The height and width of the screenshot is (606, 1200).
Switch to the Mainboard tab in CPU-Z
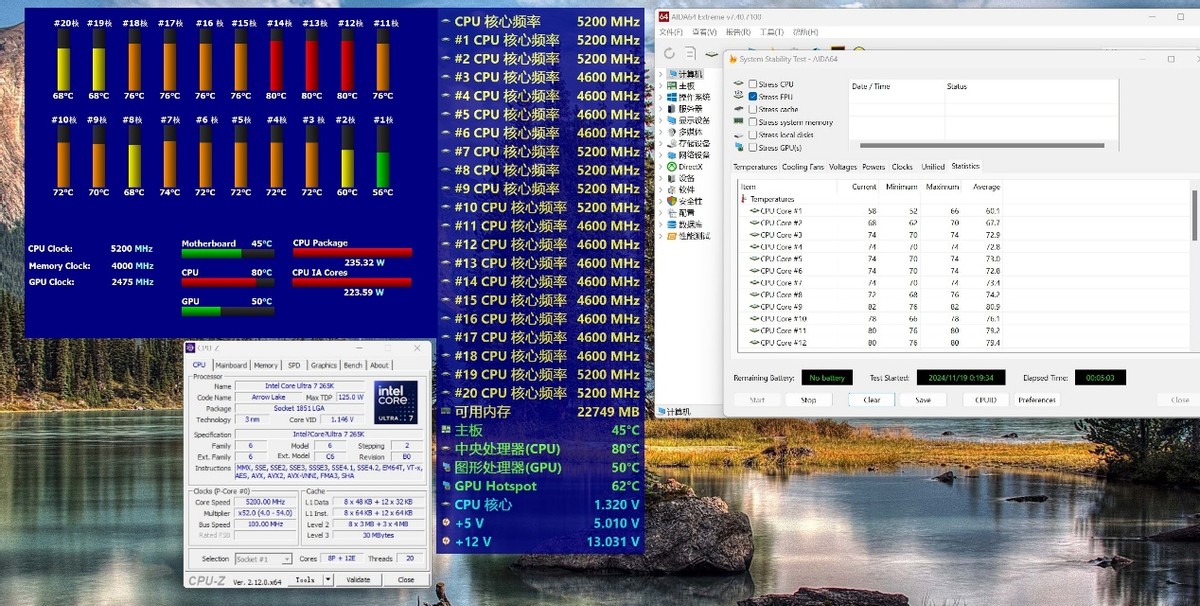[x=231, y=365]
